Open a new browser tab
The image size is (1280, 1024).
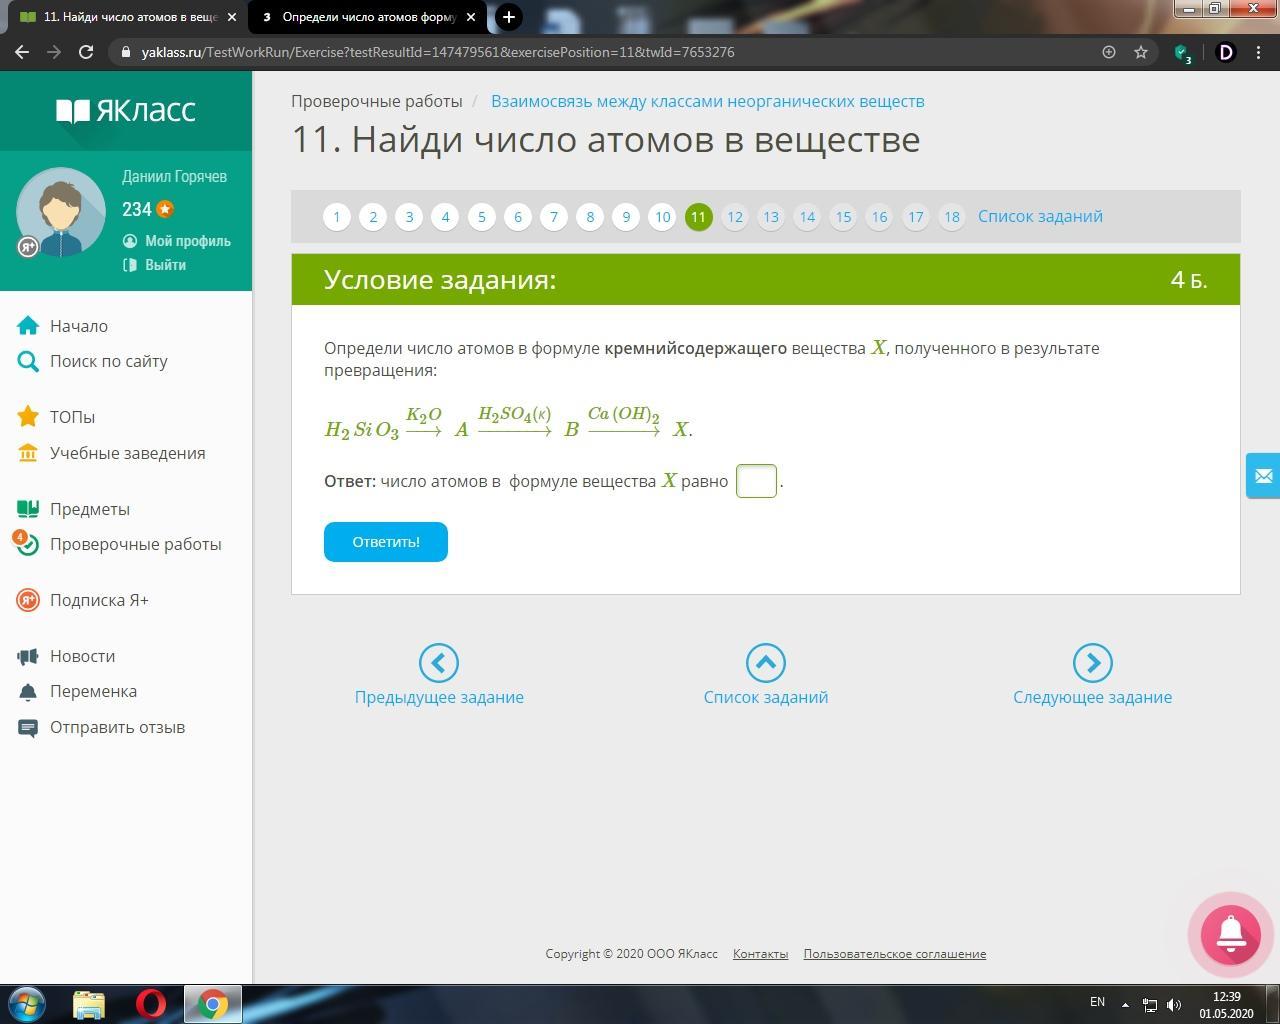tap(508, 17)
